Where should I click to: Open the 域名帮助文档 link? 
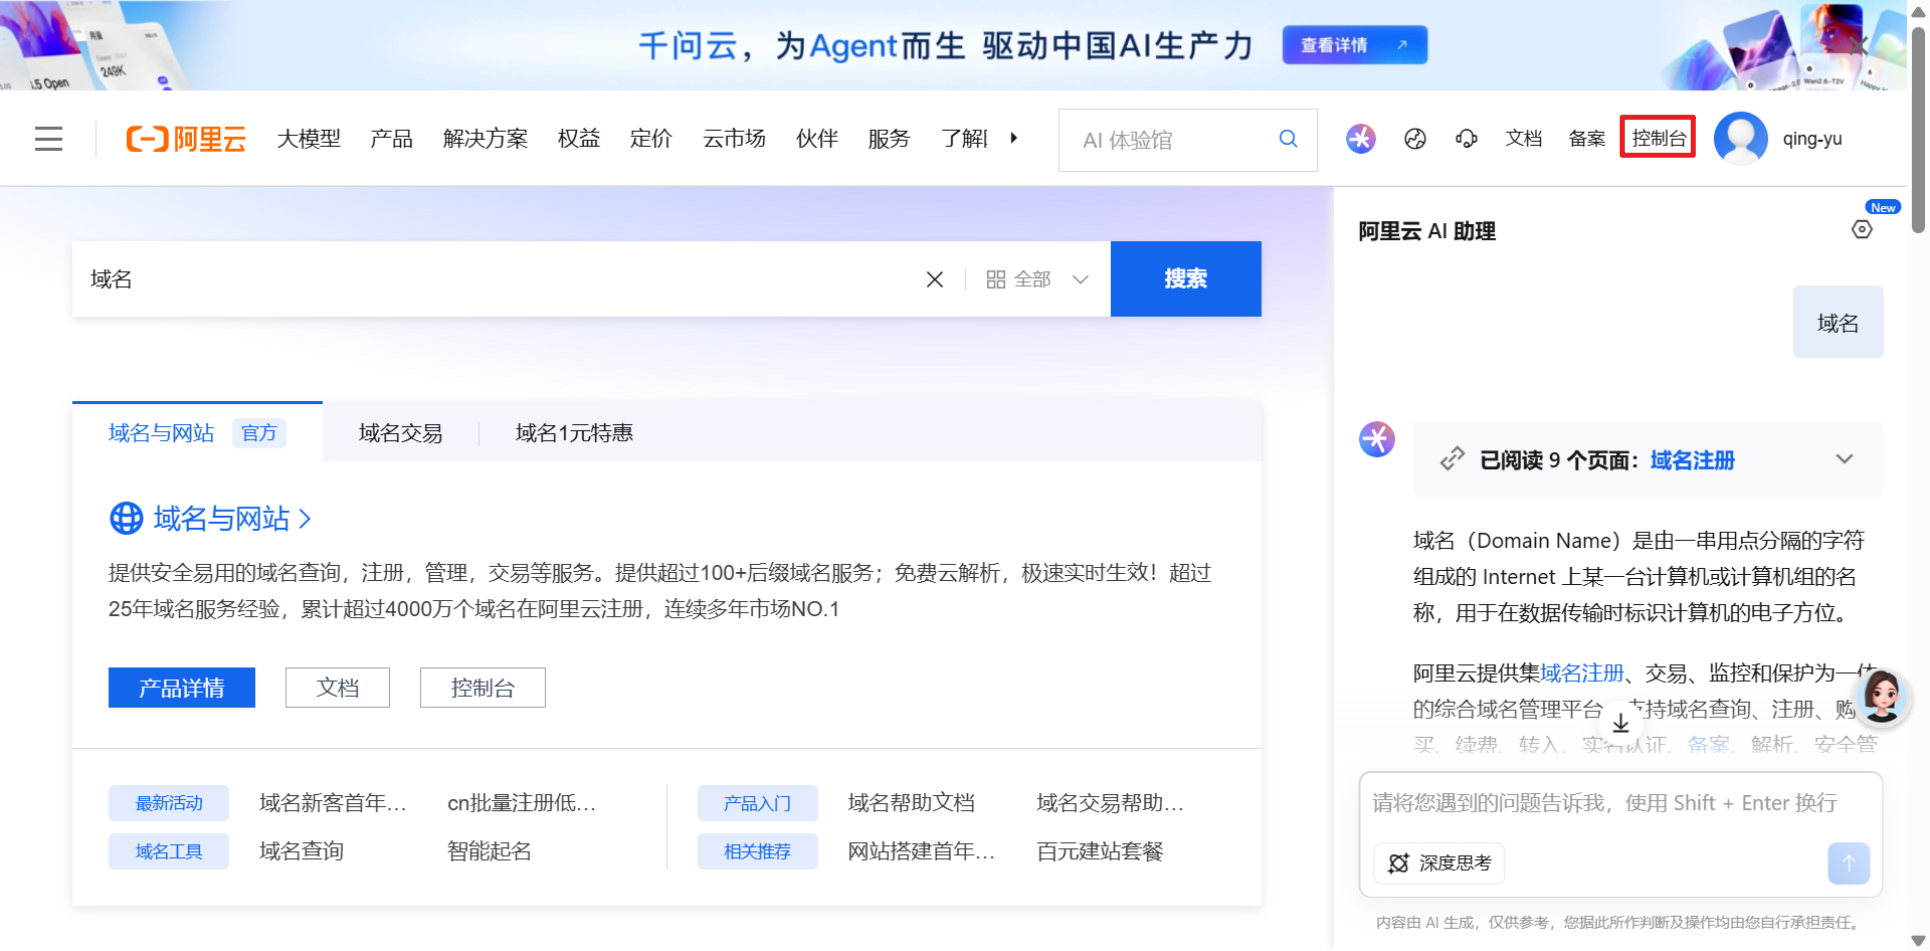[911, 803]
